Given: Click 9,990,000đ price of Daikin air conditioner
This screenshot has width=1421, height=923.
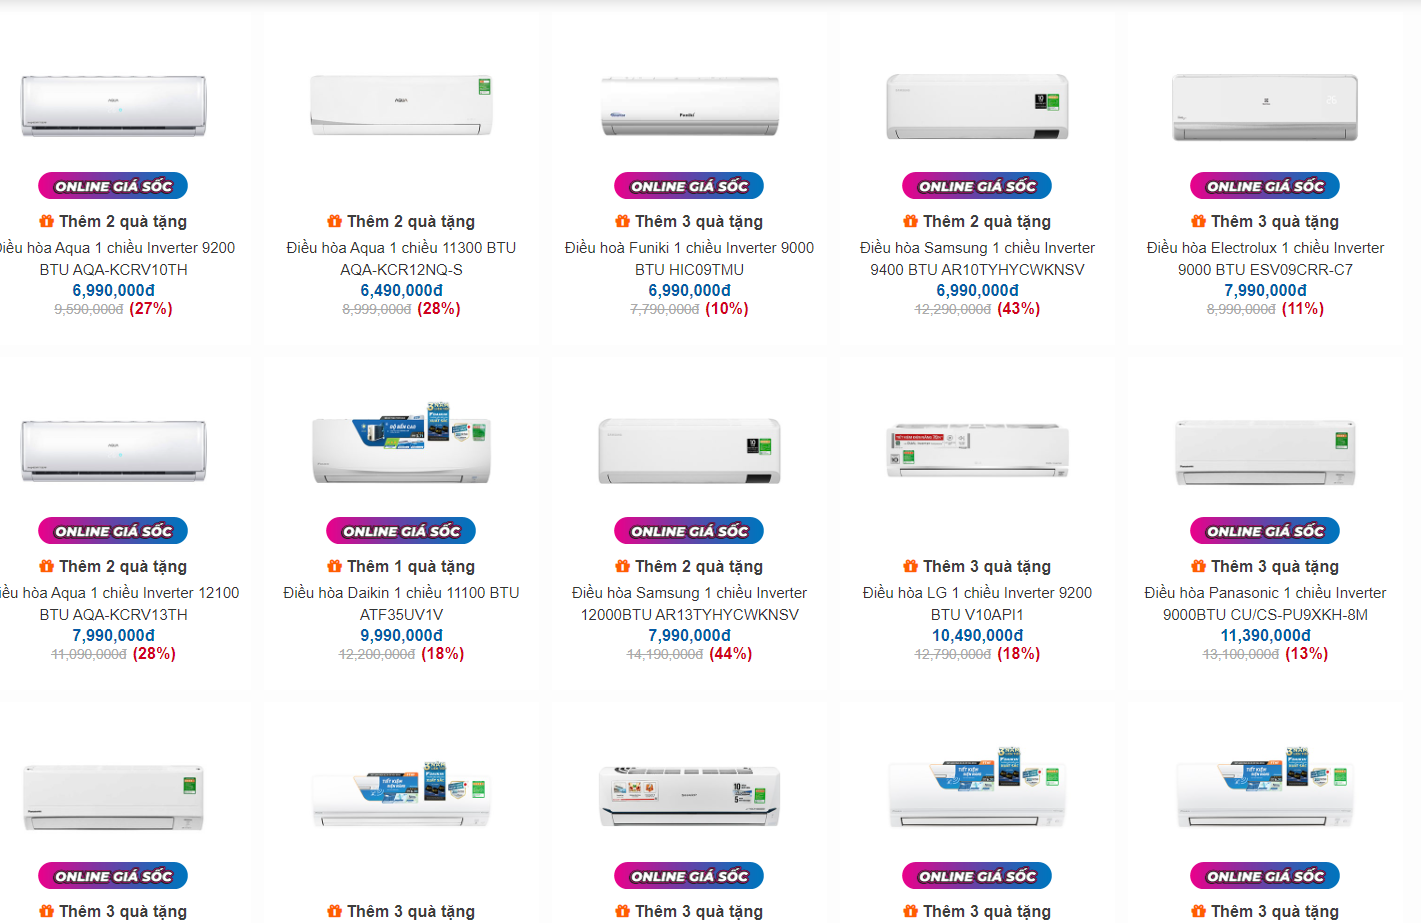Looking at the screenshot, I should pyautogui.click(x=401, y=635).
